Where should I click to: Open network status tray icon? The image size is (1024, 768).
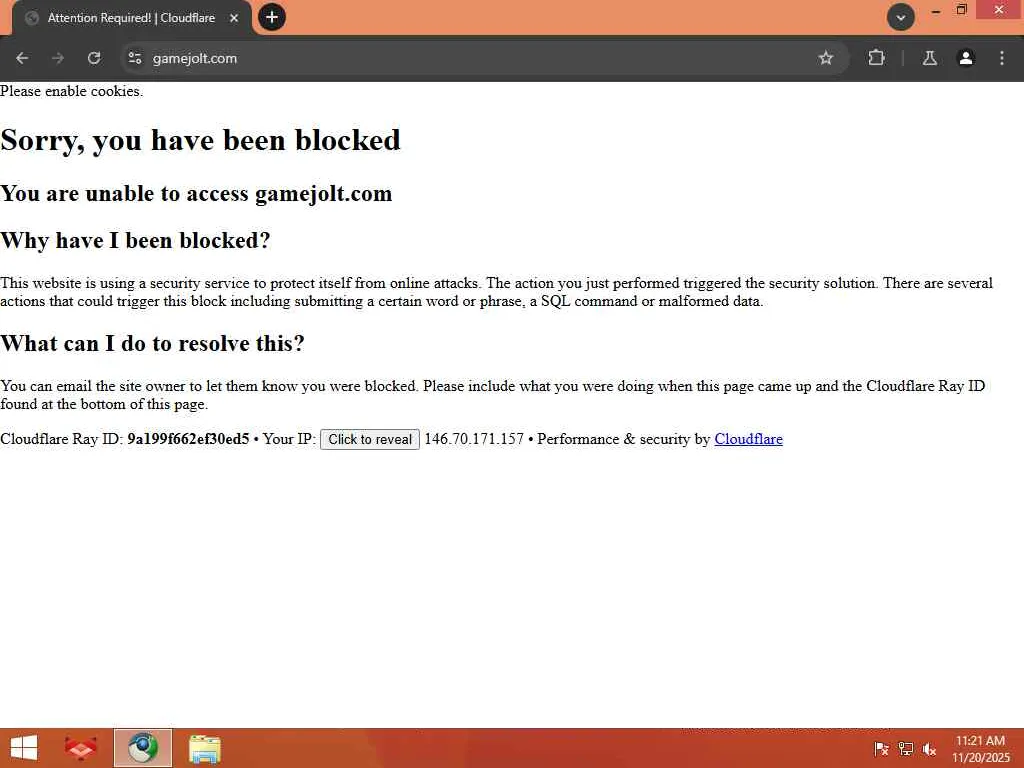tap(906, 749)
